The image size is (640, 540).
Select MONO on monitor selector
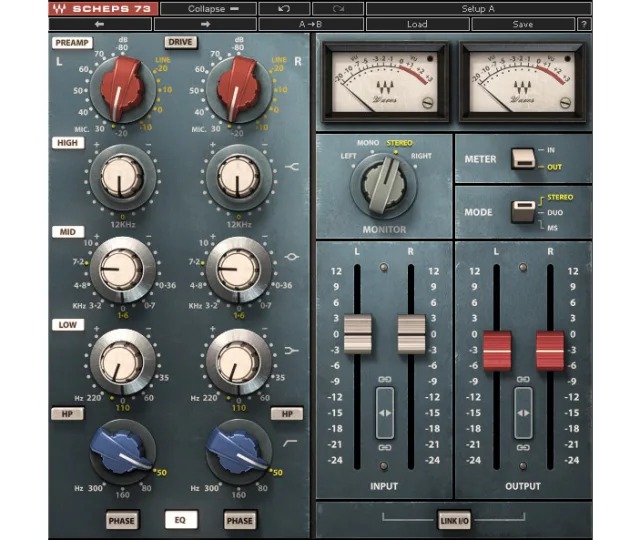pyautogui.click(x=368, y=143)
